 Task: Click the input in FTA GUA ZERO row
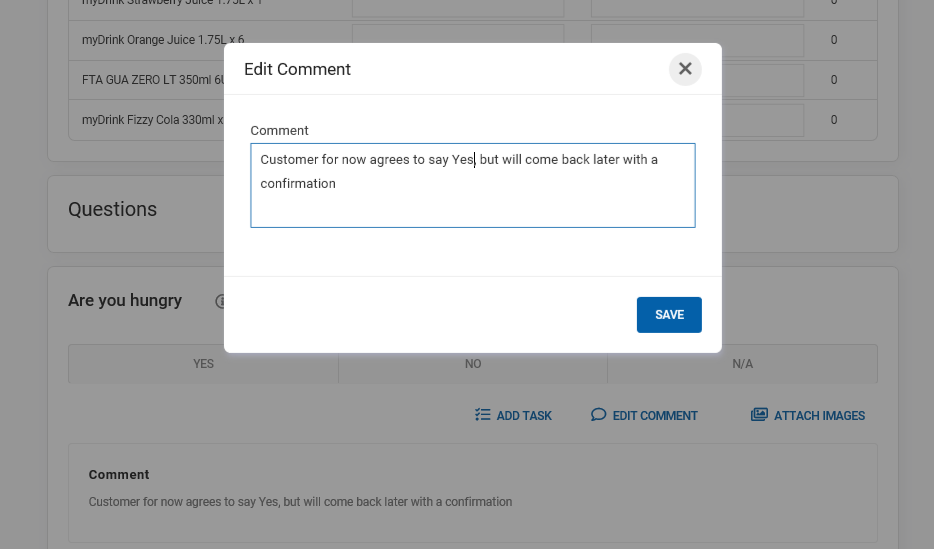click(761, 80)
